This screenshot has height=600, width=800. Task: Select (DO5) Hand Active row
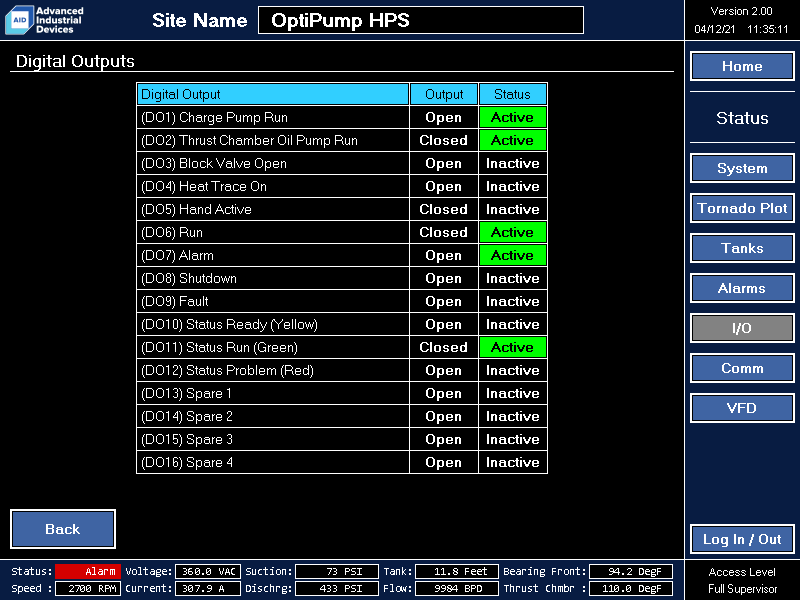point(342,209)
